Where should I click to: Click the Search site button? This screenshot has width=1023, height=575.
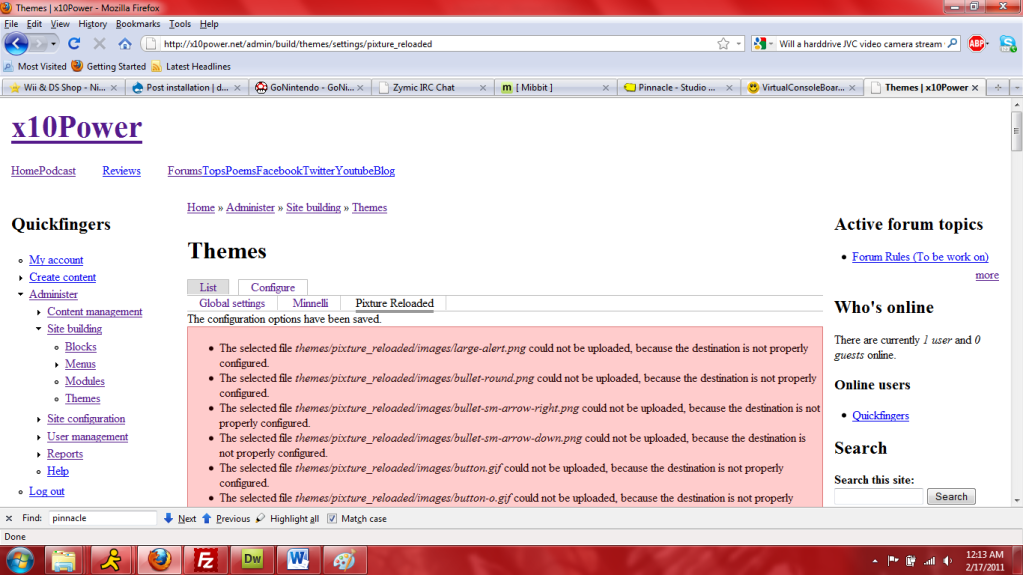coord(951,497)
